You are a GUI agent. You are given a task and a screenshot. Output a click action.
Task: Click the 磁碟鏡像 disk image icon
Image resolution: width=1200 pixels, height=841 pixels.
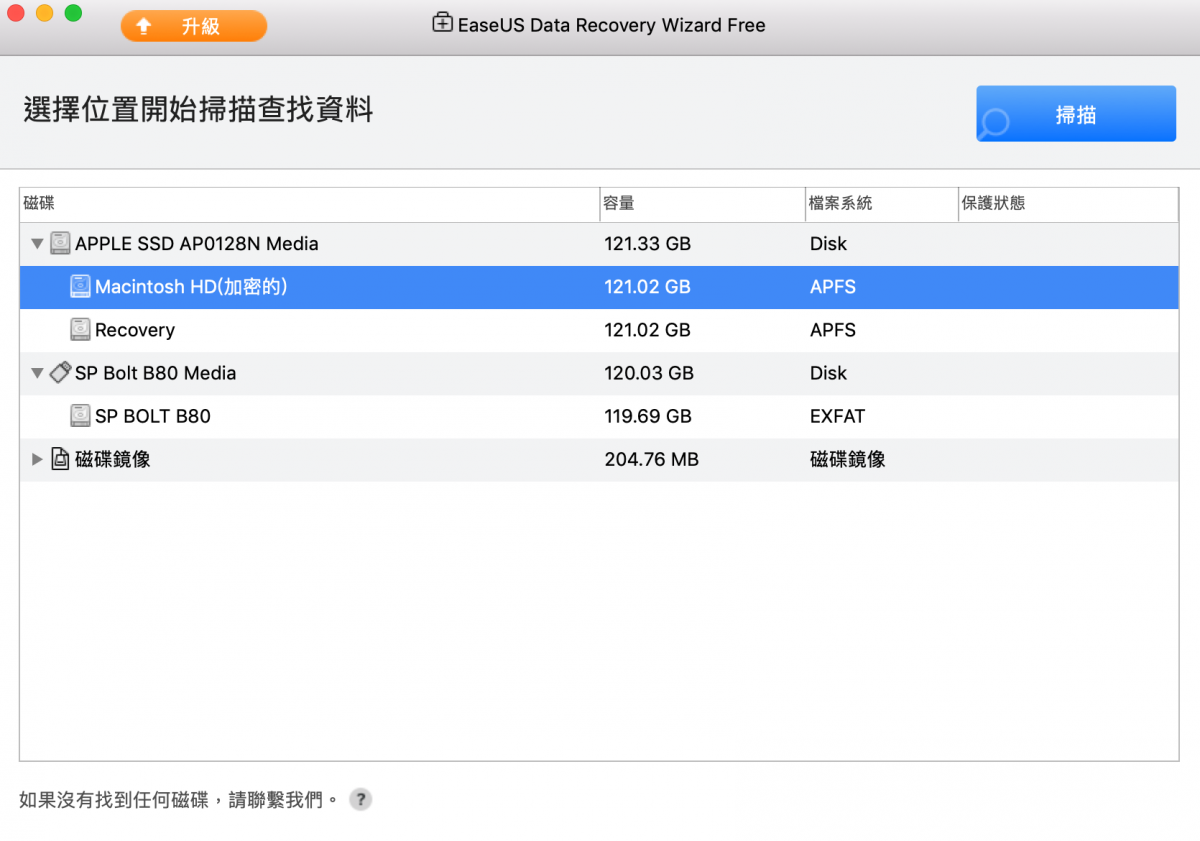tap(60, 460)
